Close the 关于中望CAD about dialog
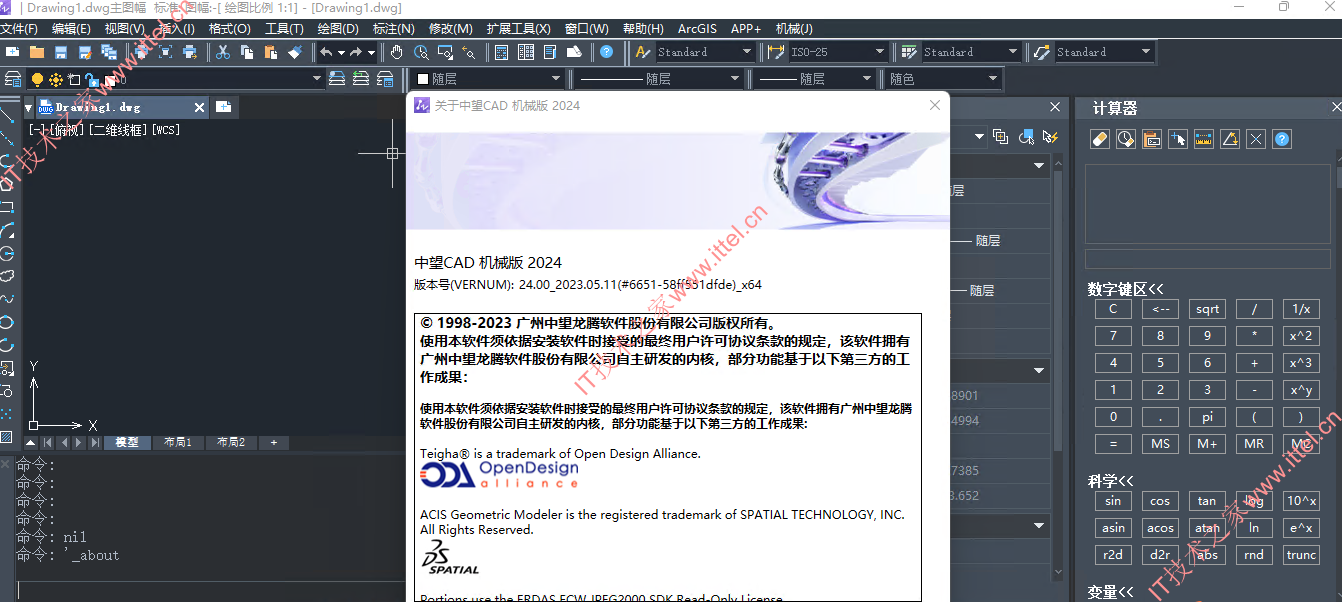 [x=935, y=105]
